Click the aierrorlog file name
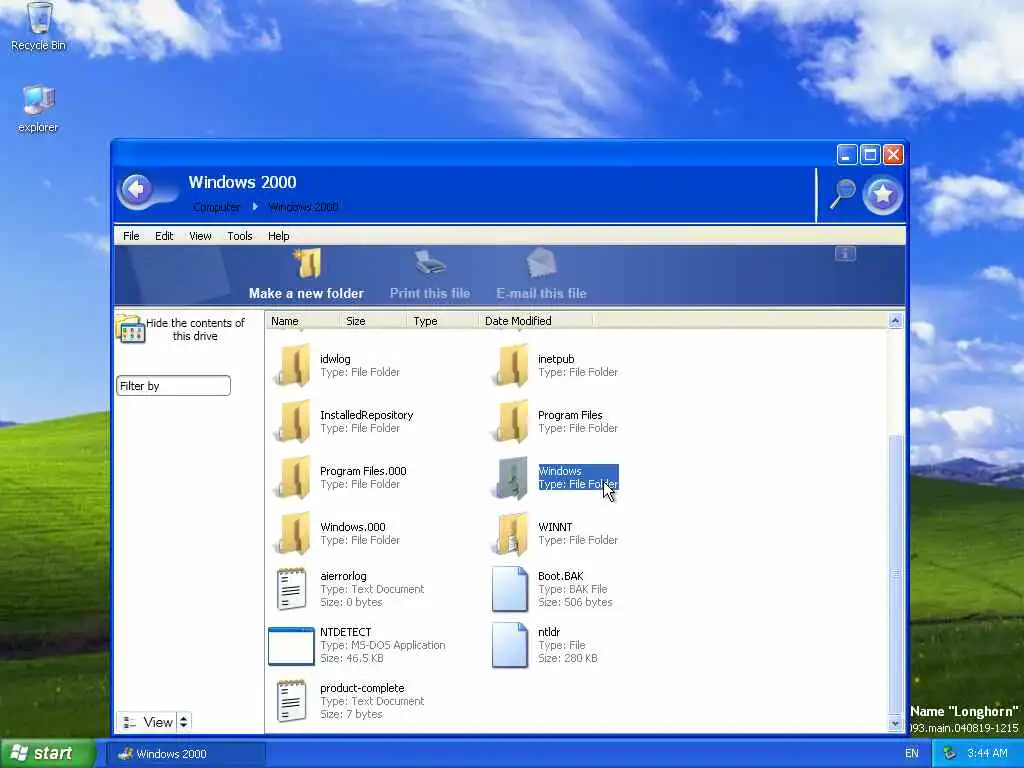Screen dimensions: 1024x768 pyautogui.click(x=343, y=576)
